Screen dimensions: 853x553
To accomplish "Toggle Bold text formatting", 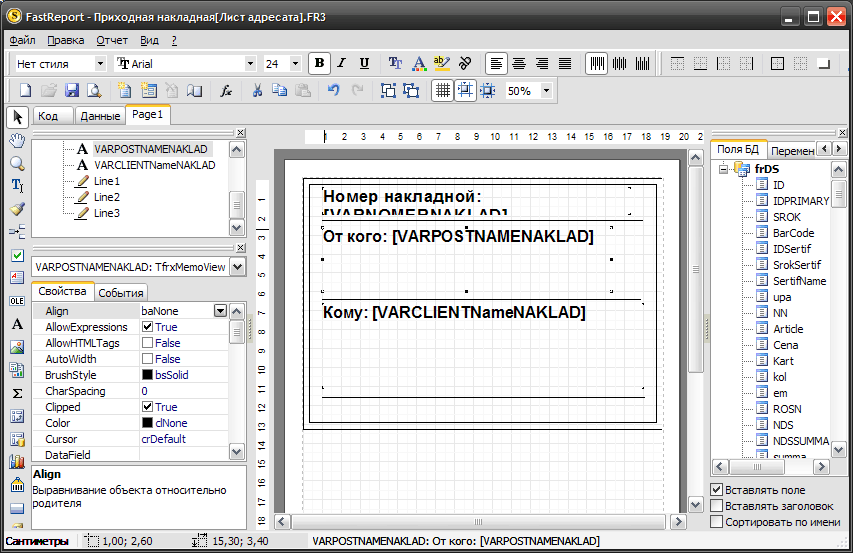I will pos(319,64).
